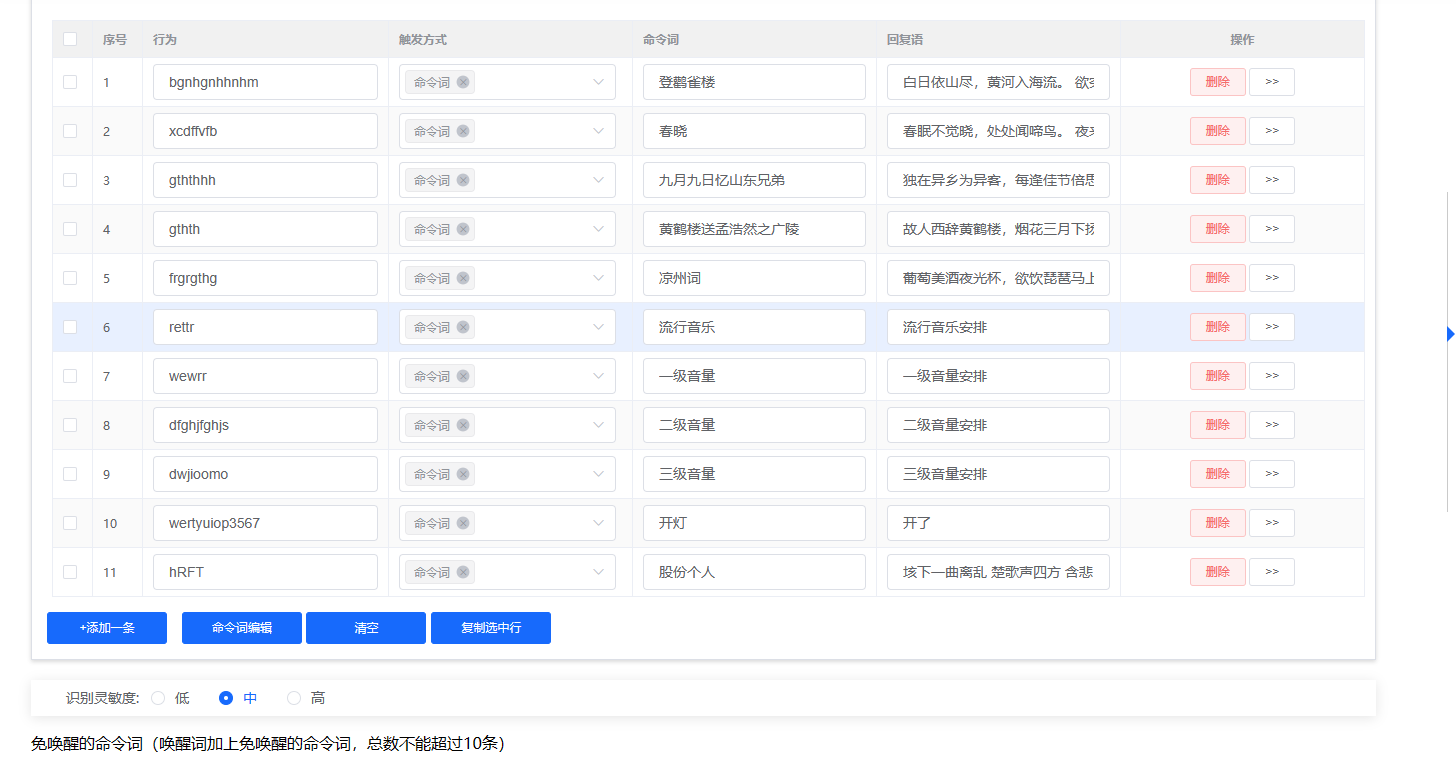
Task: Click the blue arrow at right edge
Action: coord(1451,334)
